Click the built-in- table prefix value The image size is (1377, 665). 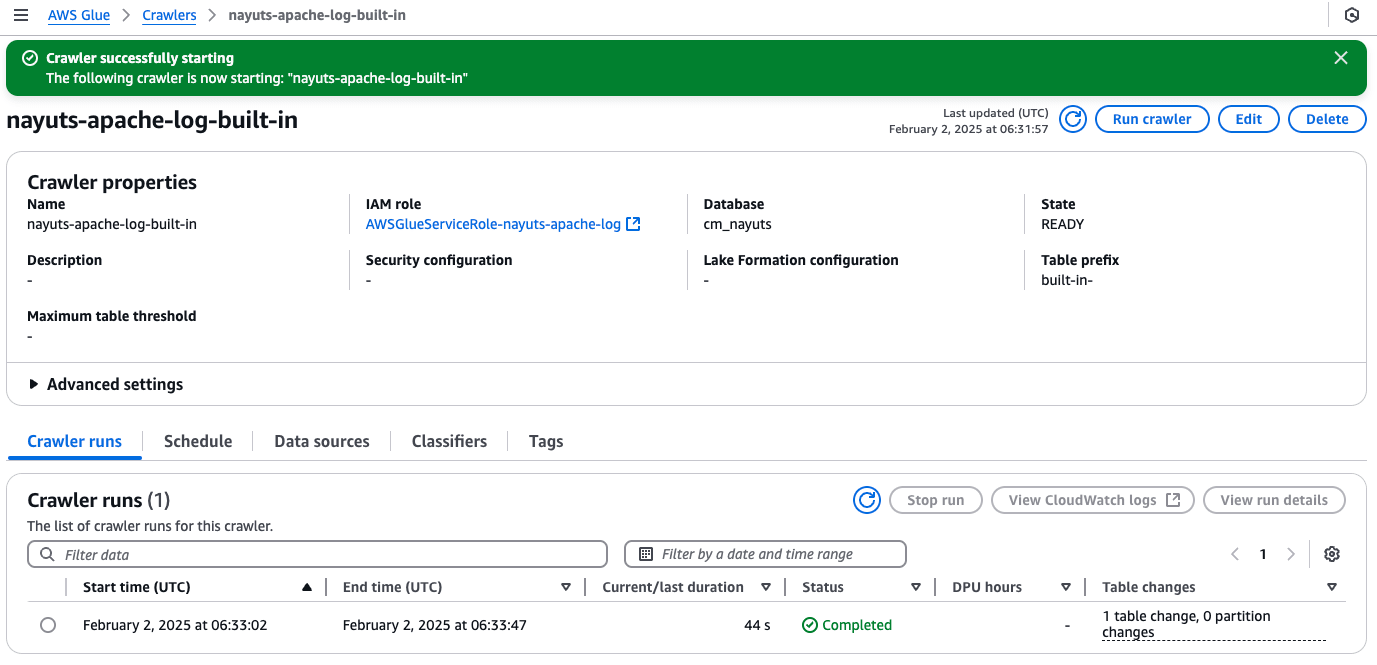click(1067, 280)
